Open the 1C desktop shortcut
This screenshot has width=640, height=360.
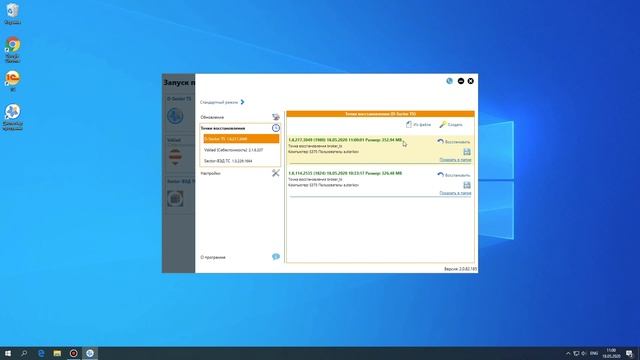coord(13,81)
